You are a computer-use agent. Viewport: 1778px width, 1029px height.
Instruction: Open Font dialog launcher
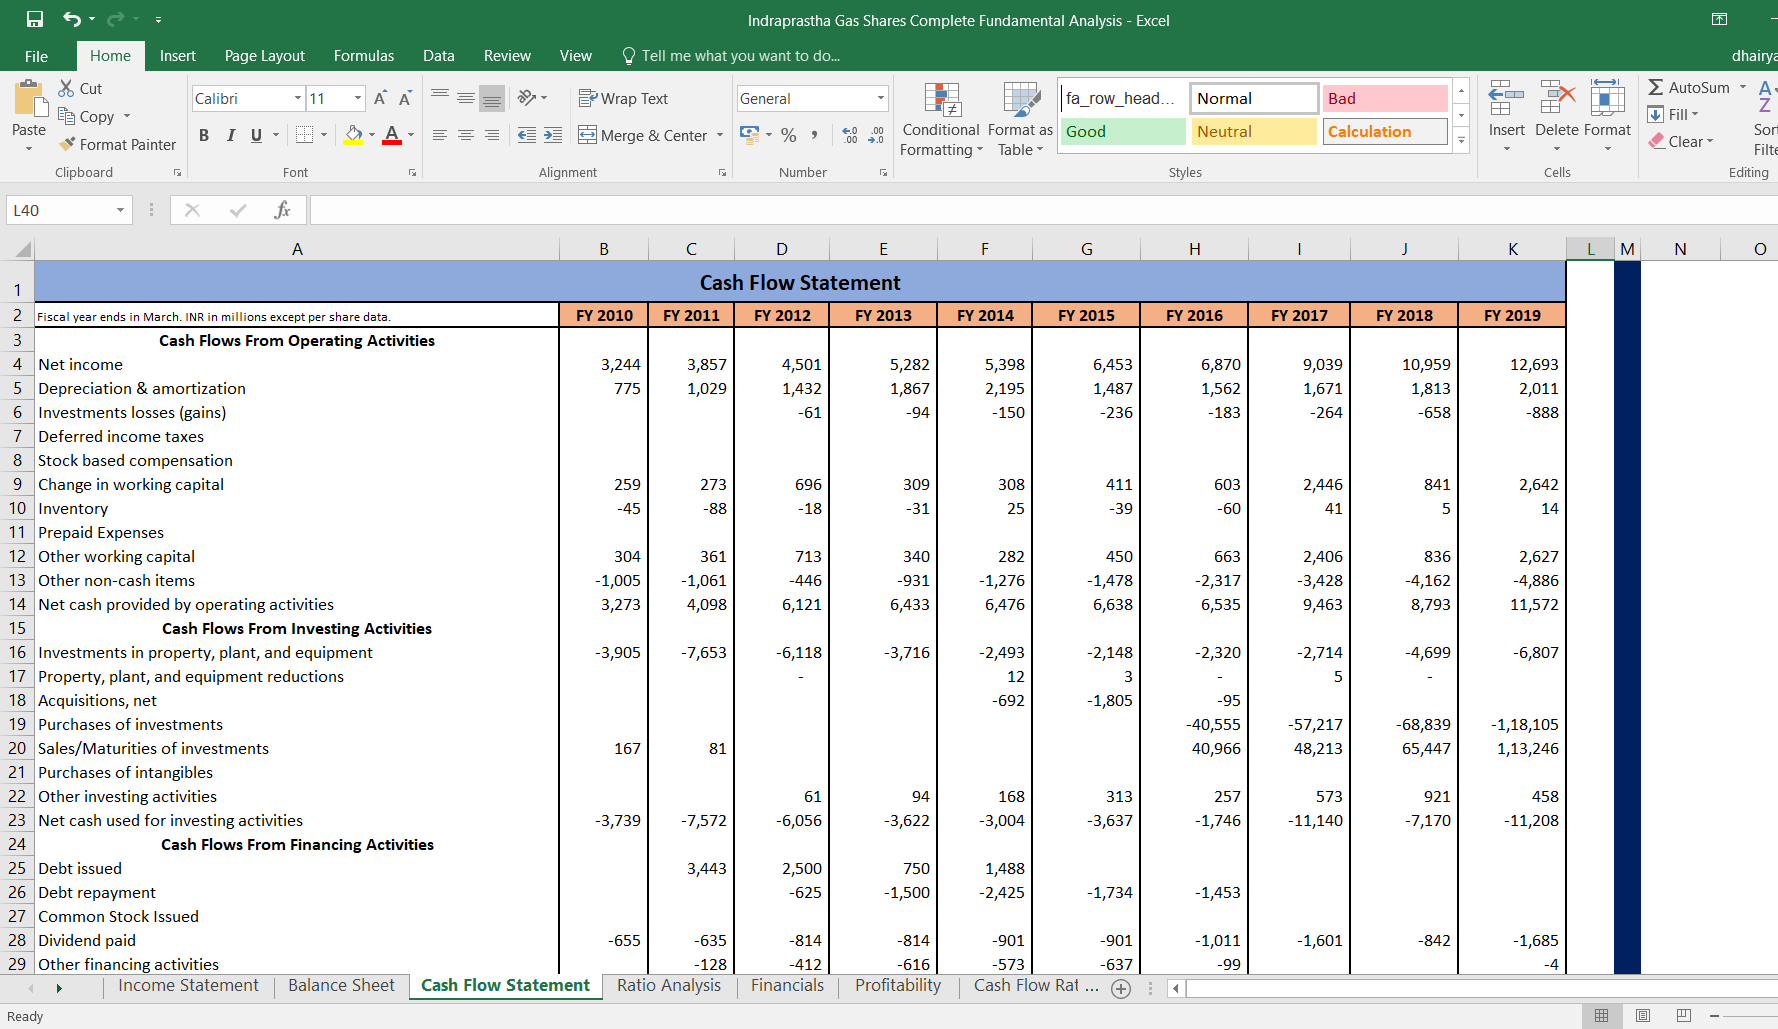click(412, 173)
